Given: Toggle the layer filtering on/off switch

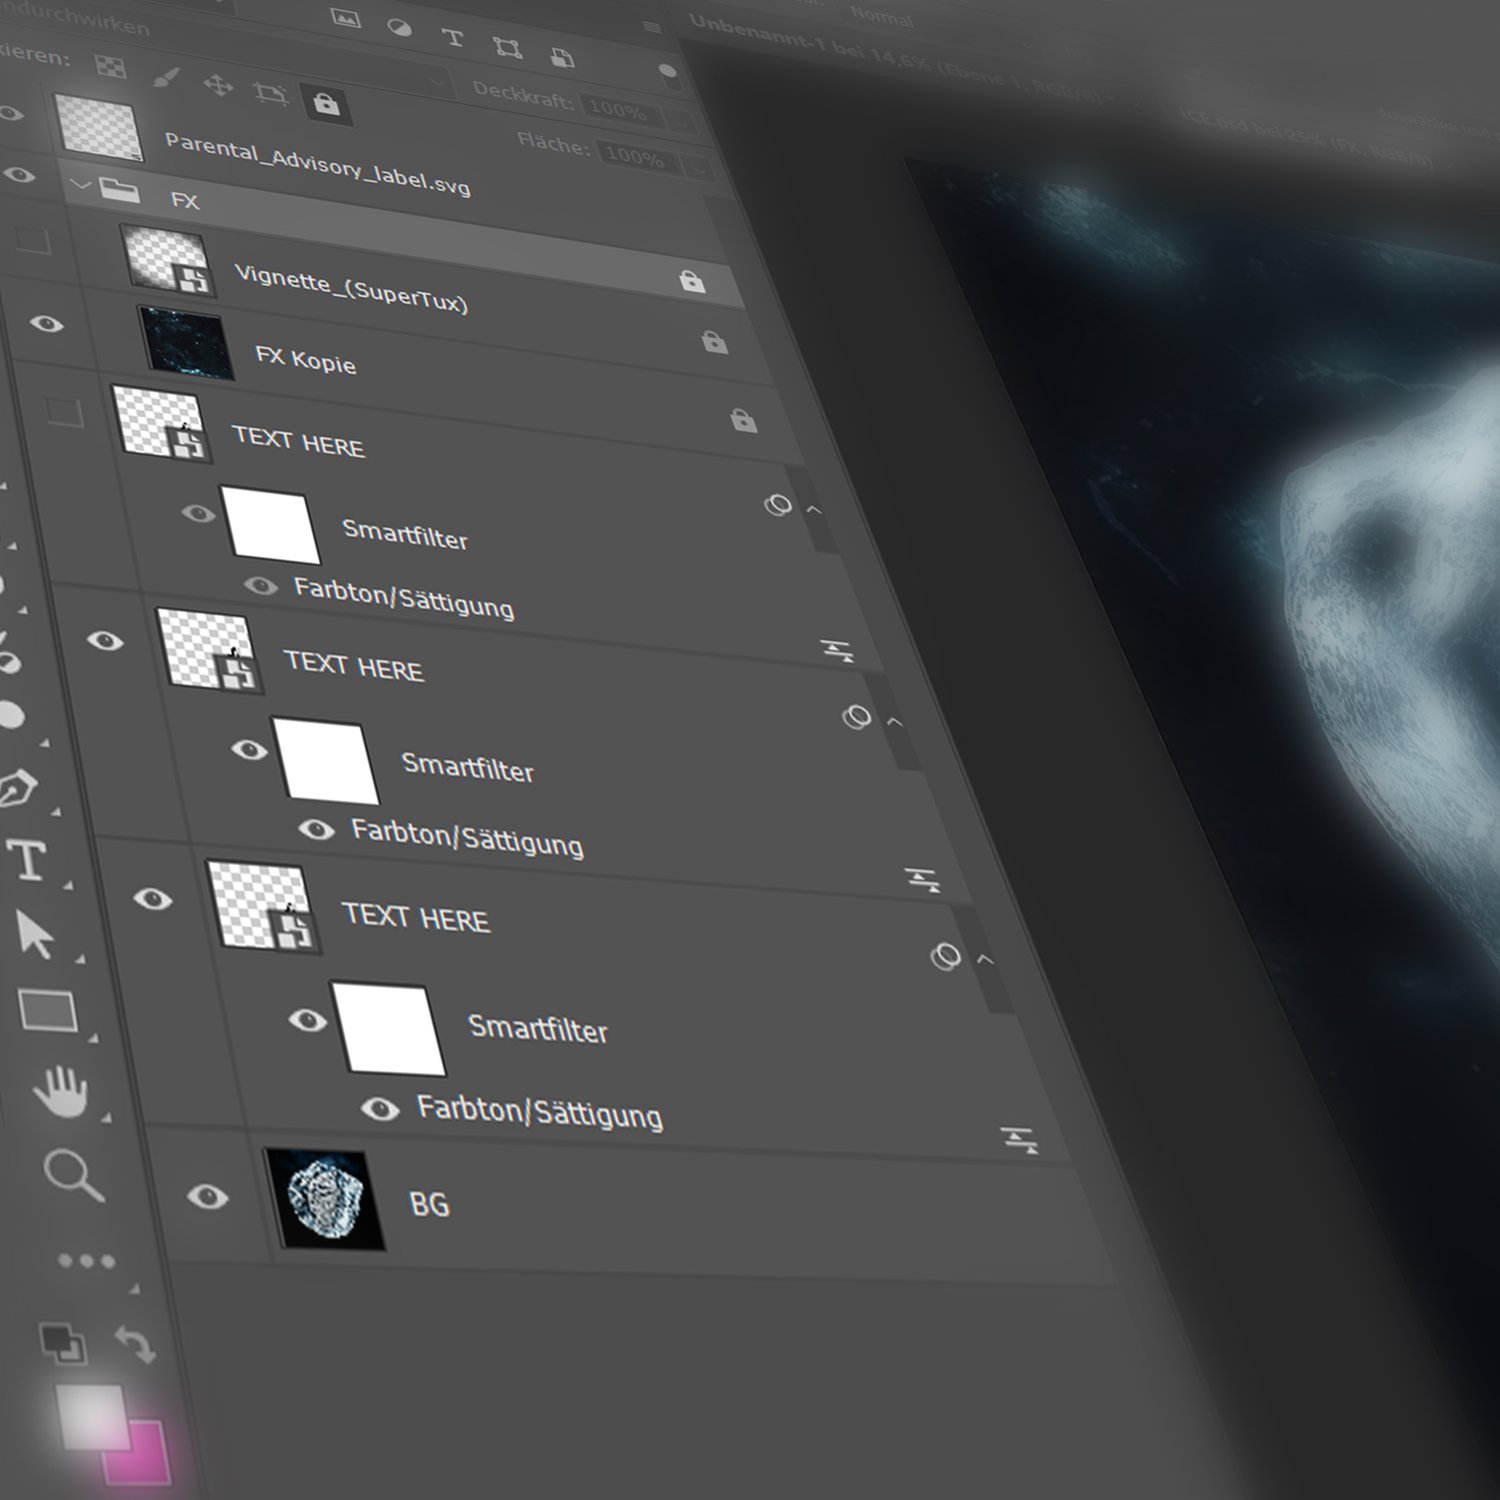Looking at the screenshot, I should point(669,75).
